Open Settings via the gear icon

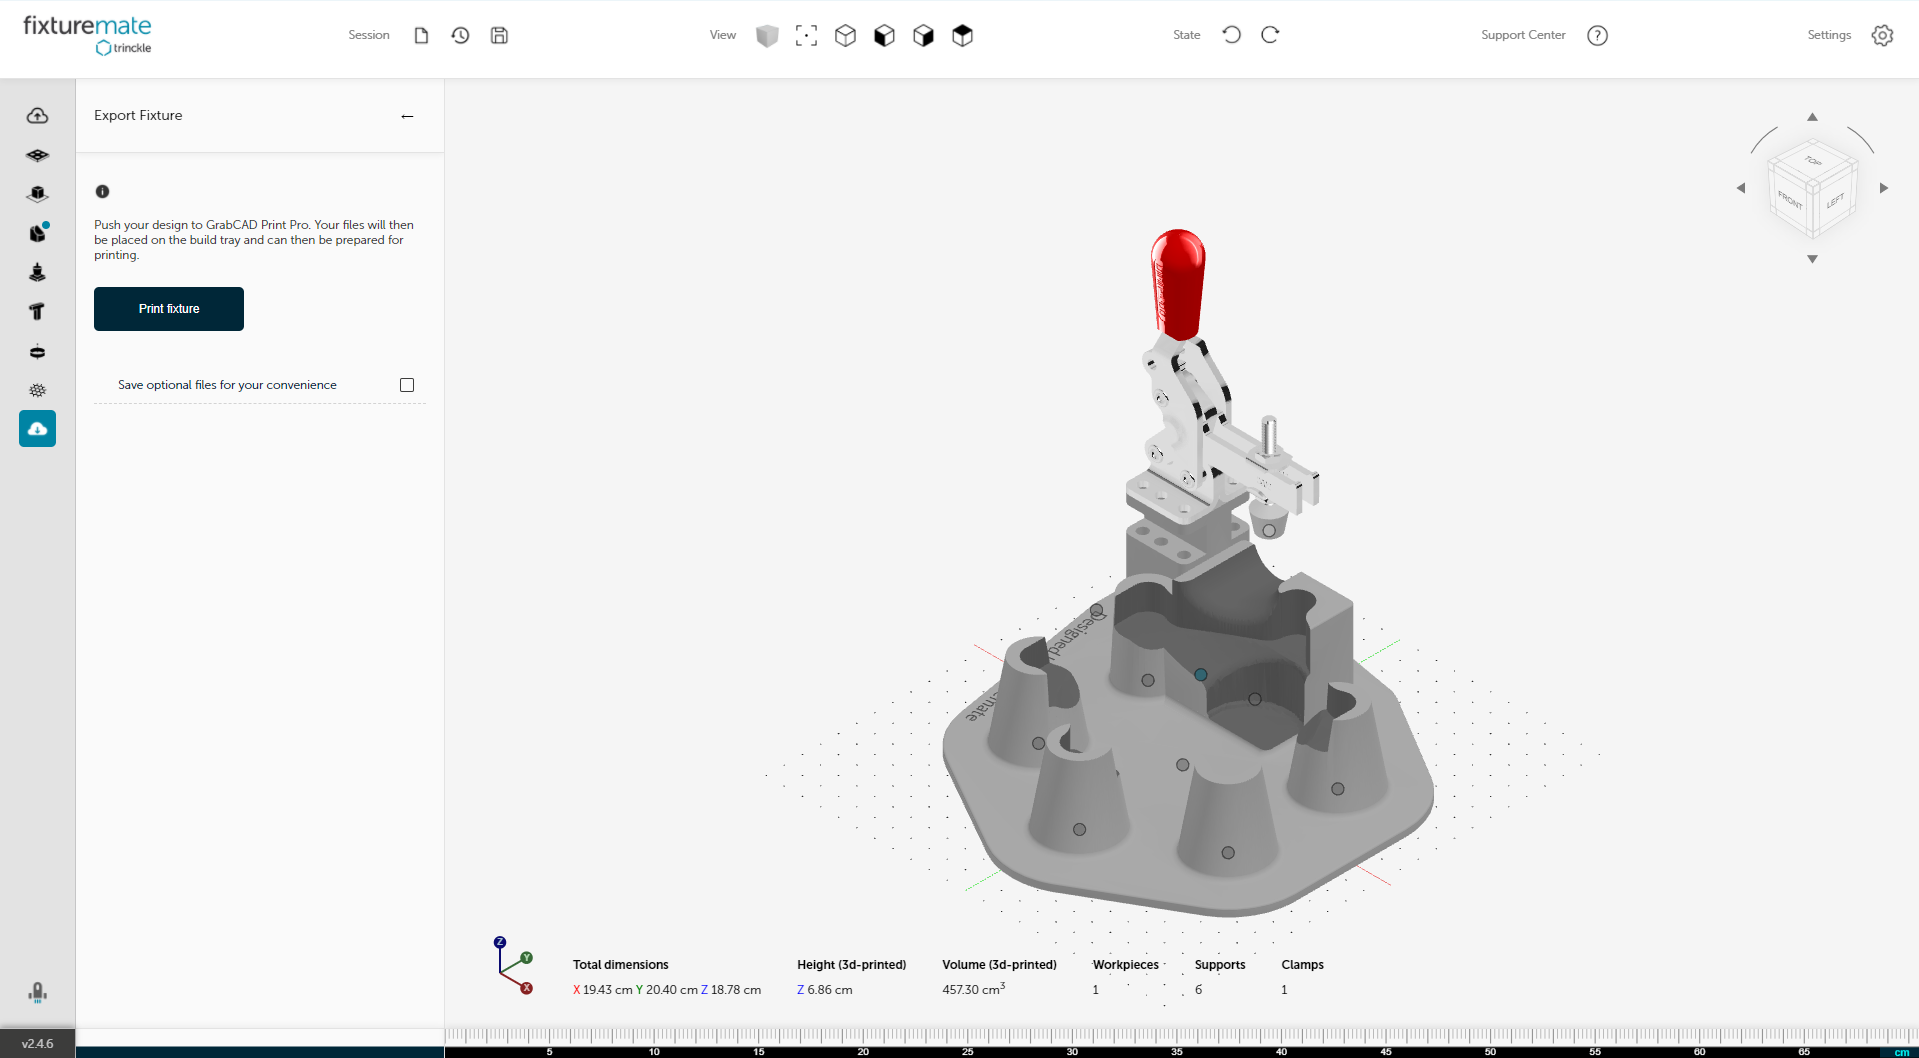(x=1883, y=35)
